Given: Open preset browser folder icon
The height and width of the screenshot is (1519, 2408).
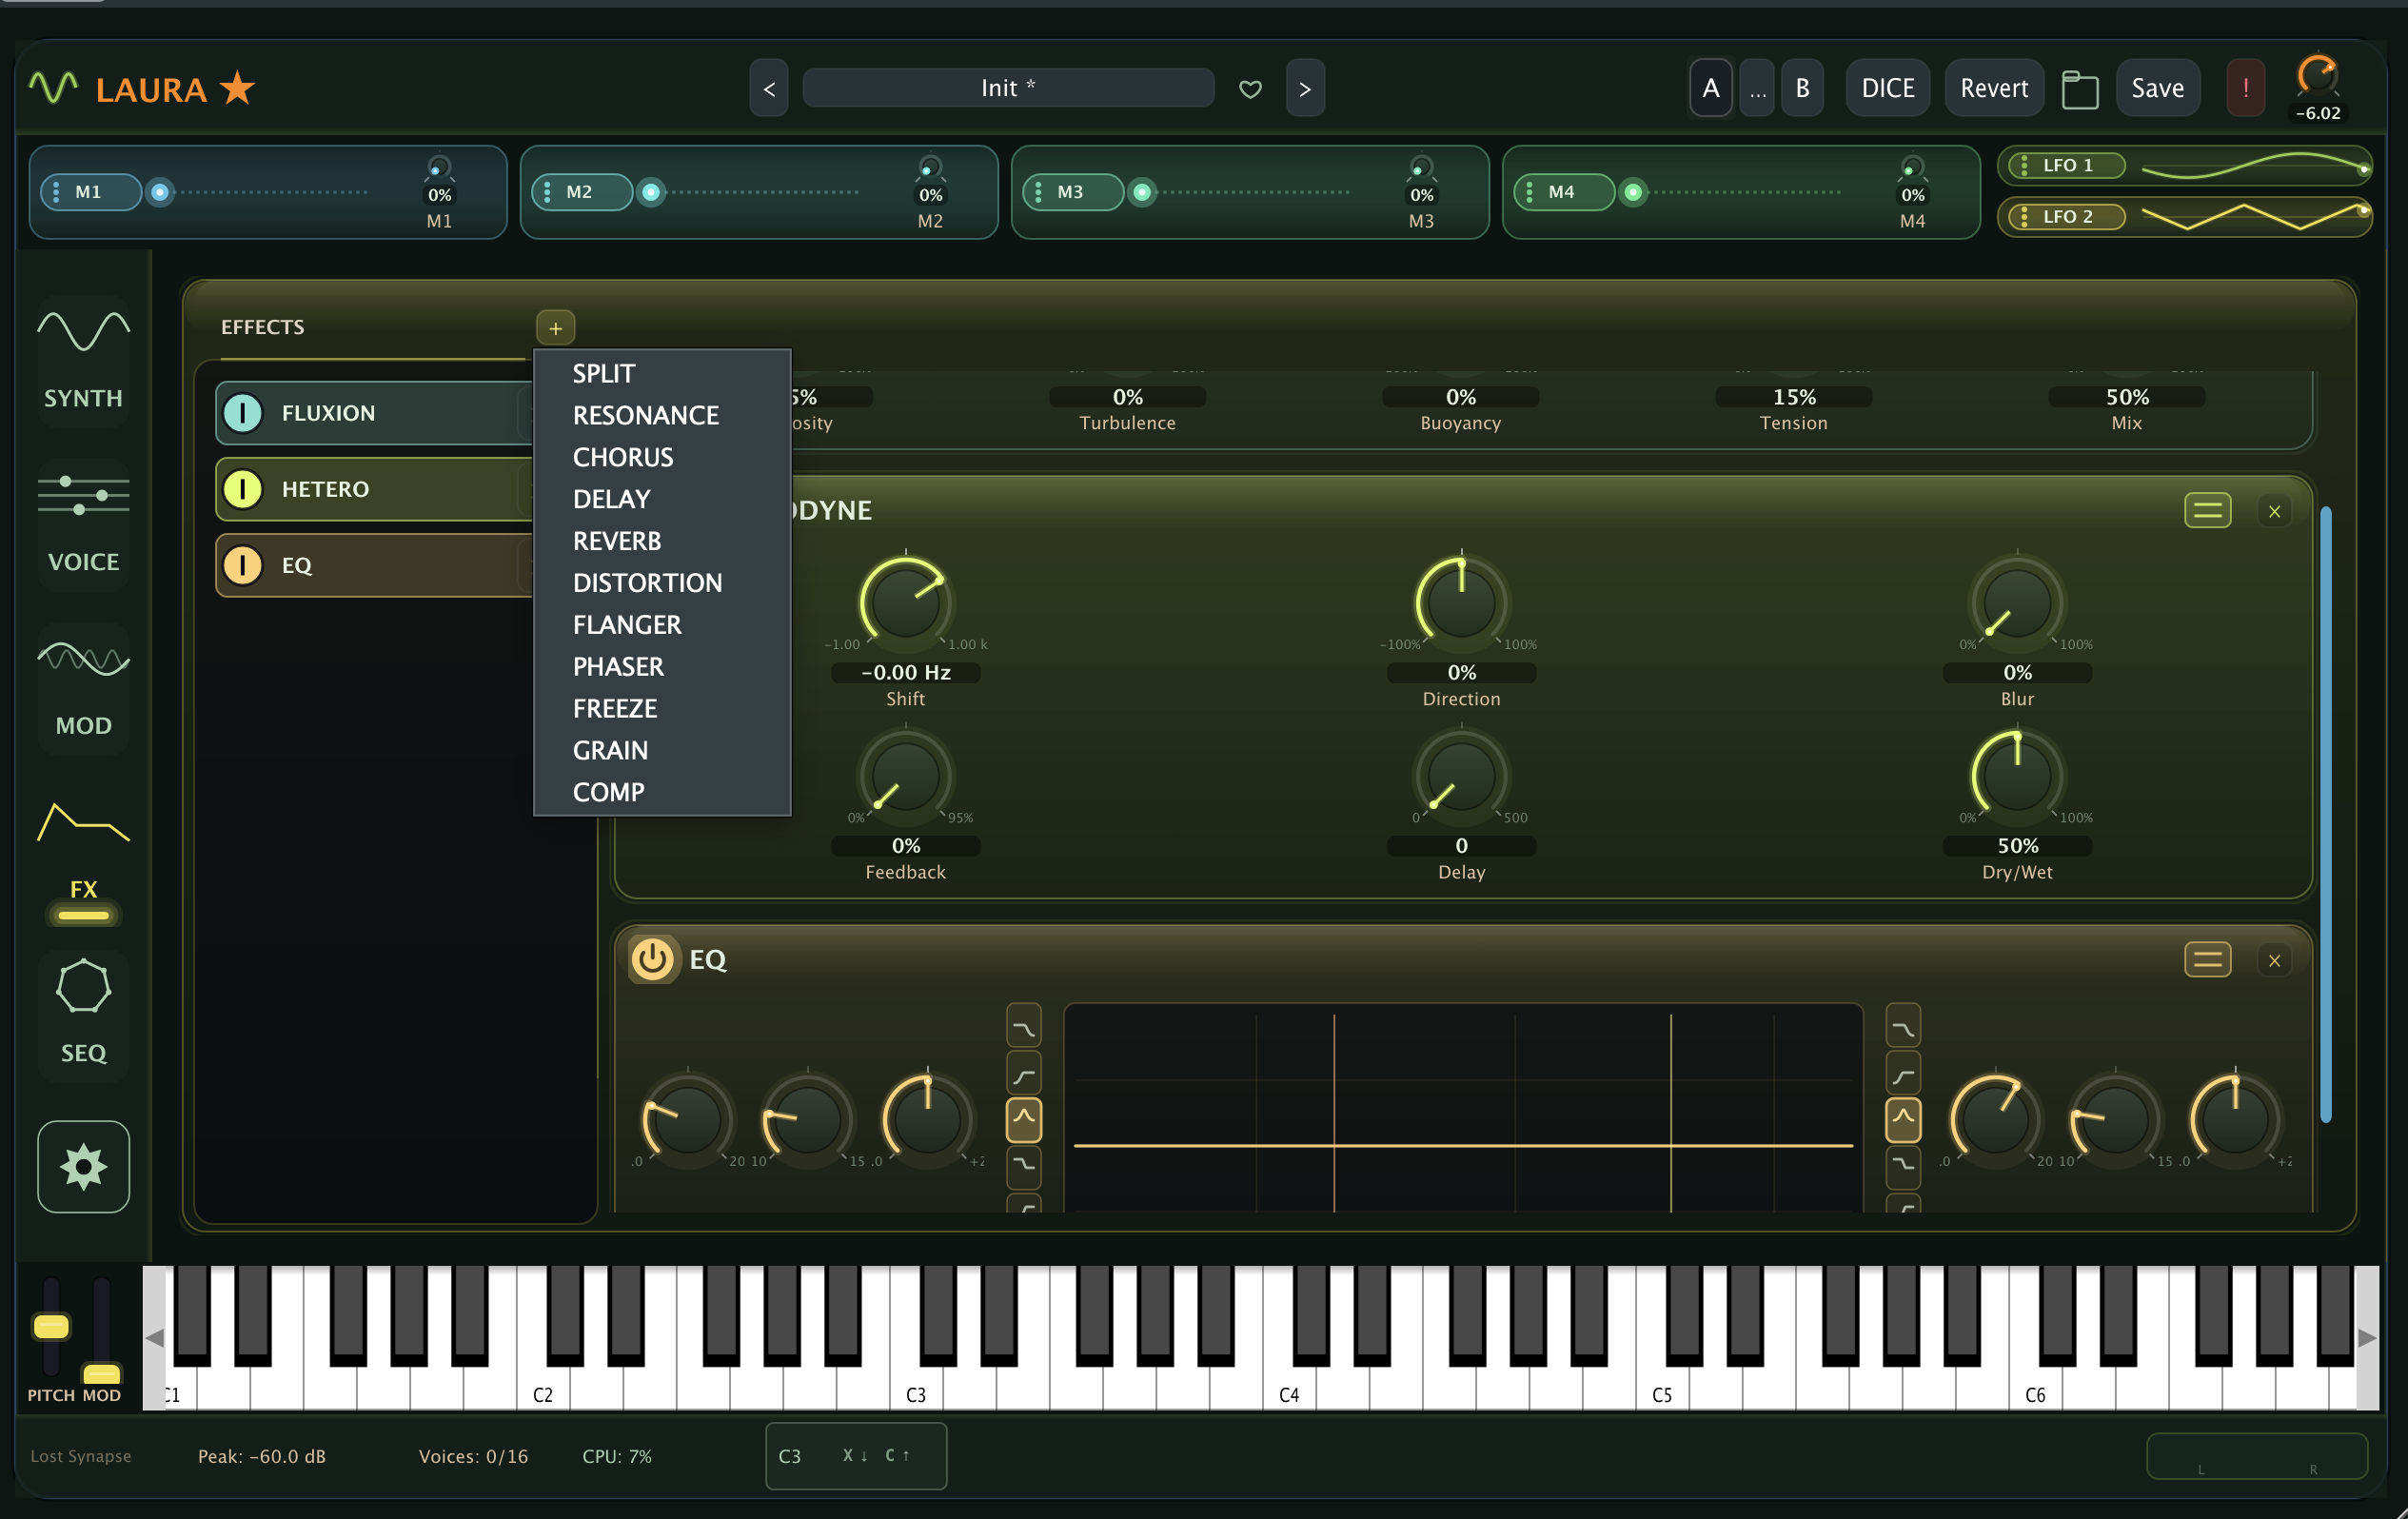Looking at the screenshot, I should coord(2080,90).
